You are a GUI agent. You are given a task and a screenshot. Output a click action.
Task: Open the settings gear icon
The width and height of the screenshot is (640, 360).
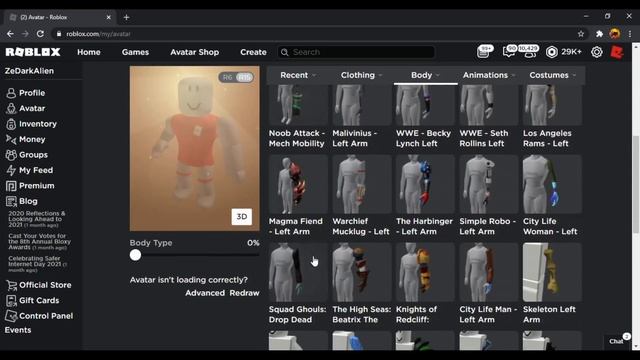[597, 52]
